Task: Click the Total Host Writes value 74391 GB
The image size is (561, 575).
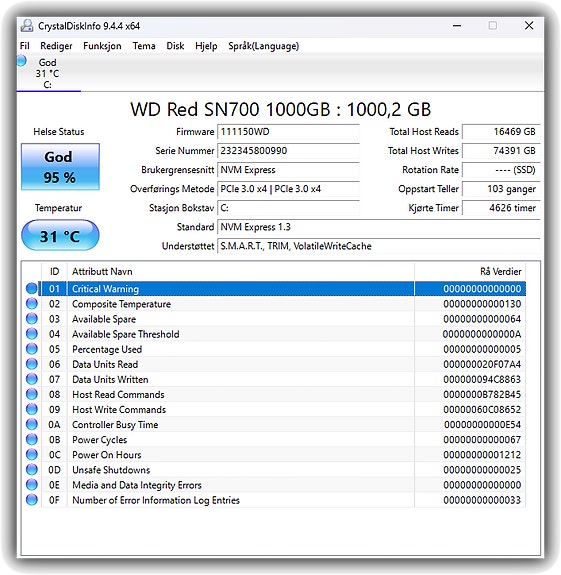Action: (x=501, y=151)
